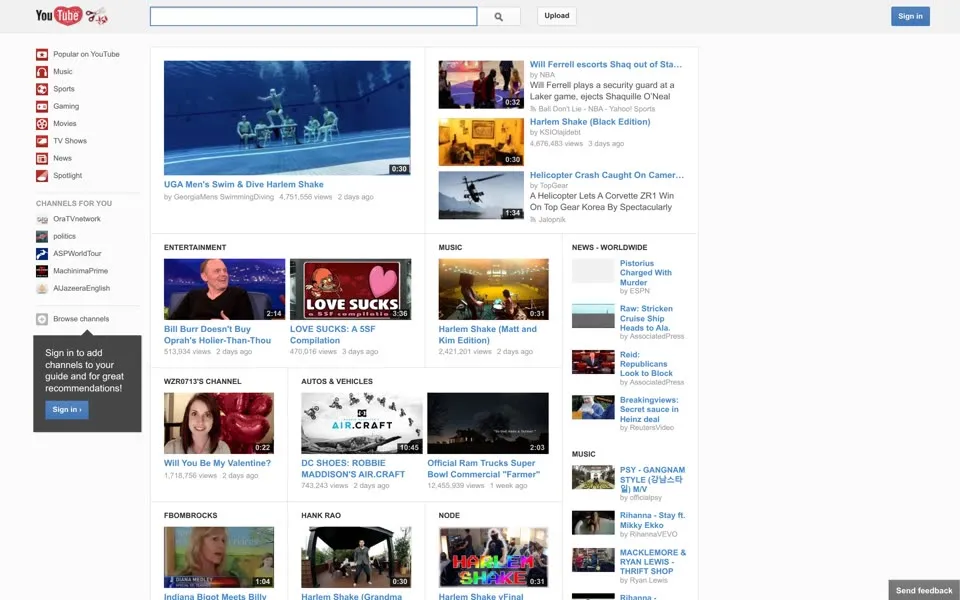Screen dimensions: 960x600
Task: Open KSIOlajidebt channel link
Action: pos(560,132)
